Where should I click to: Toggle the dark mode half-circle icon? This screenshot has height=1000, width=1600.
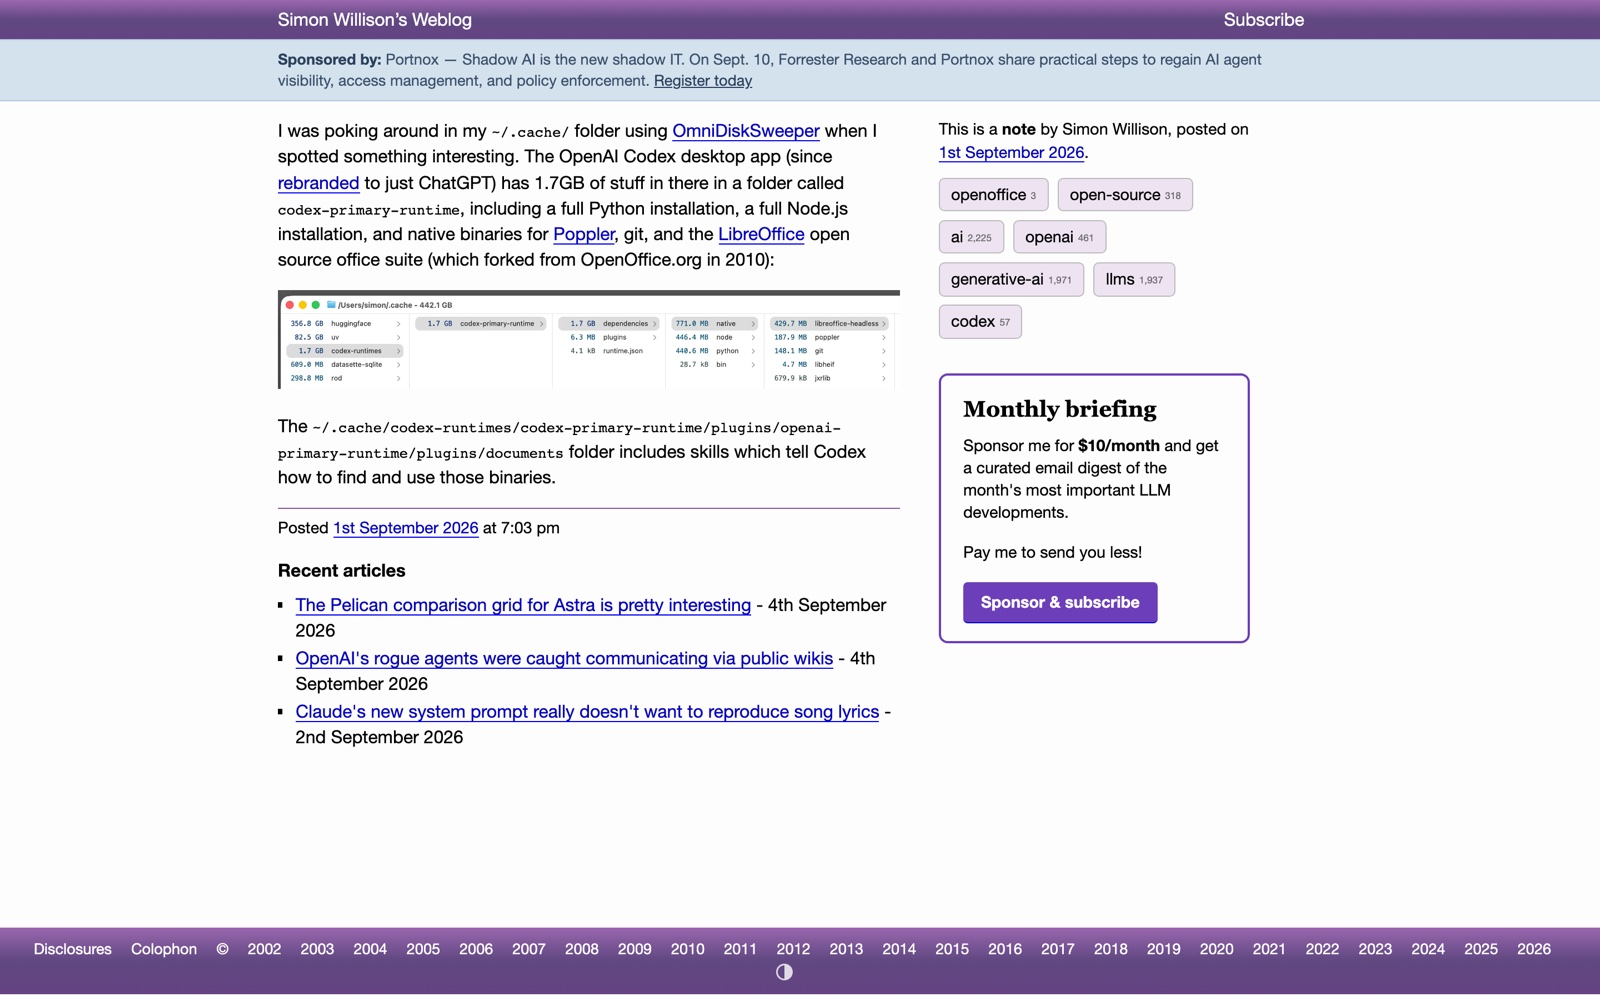pos(784,972)
